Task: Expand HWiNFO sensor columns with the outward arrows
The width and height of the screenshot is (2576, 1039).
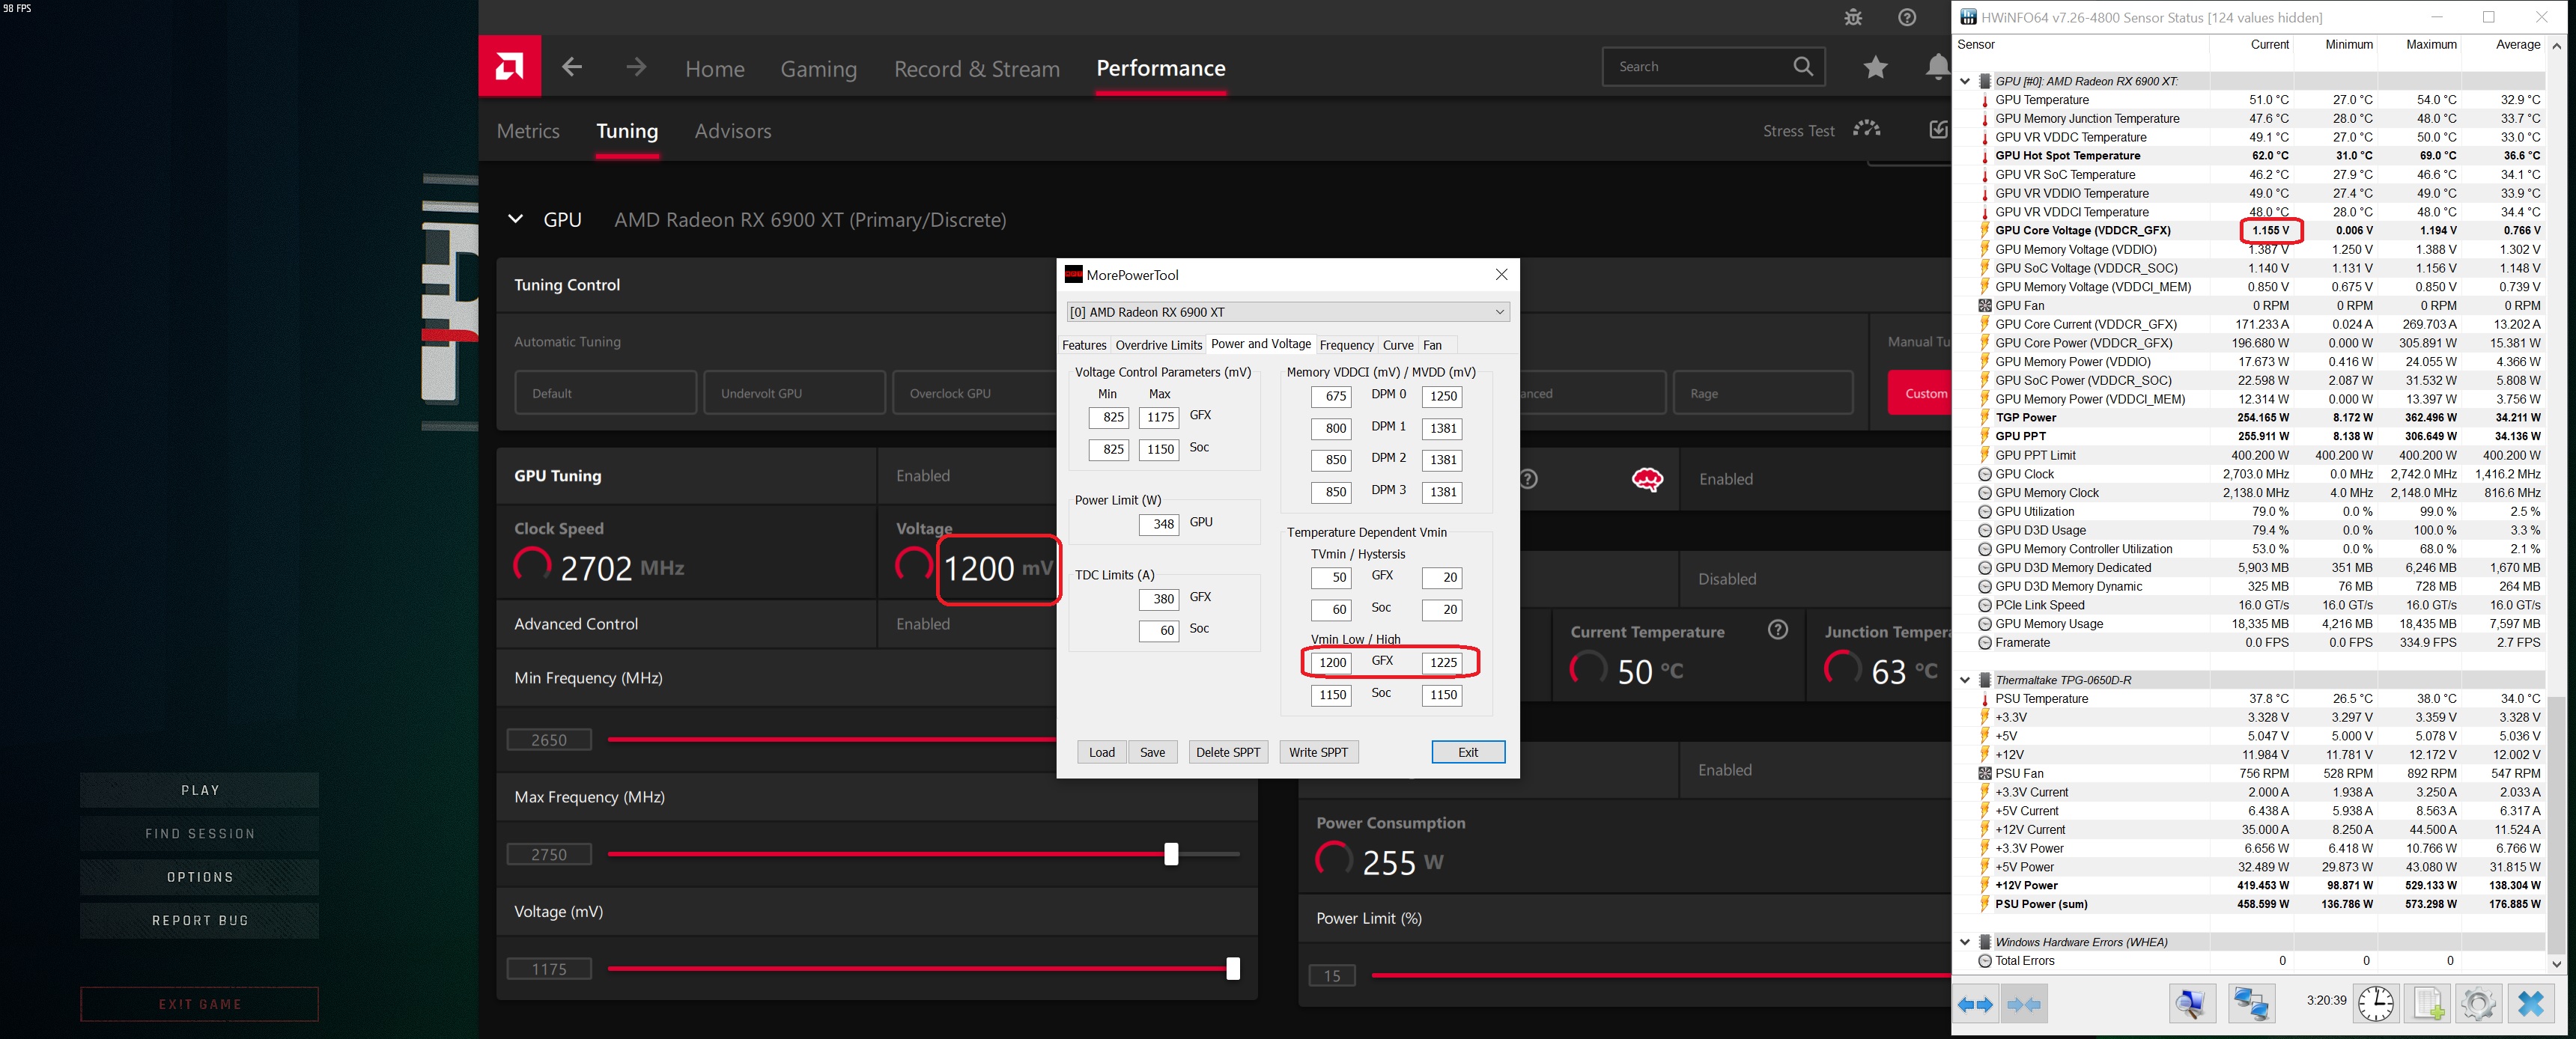Action: coord(1975,1004)
